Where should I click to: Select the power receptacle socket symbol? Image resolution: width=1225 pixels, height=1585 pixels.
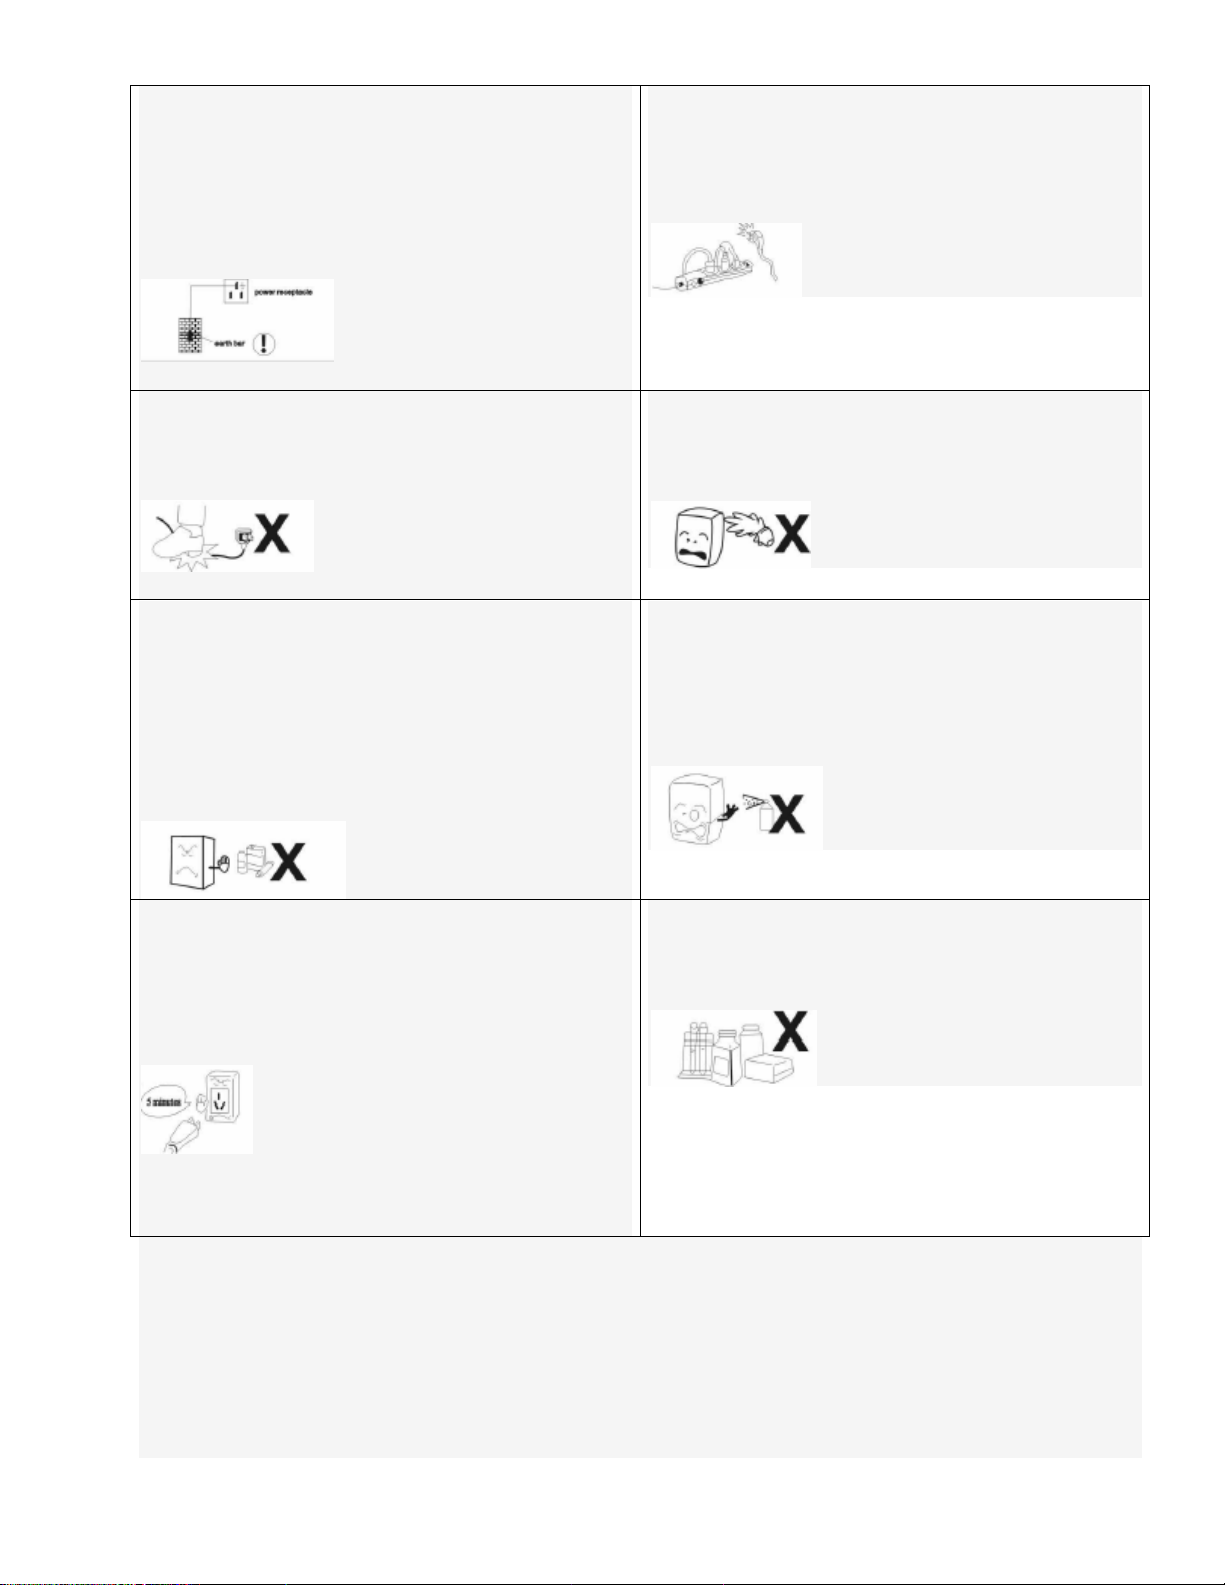[x=236, y=292]
